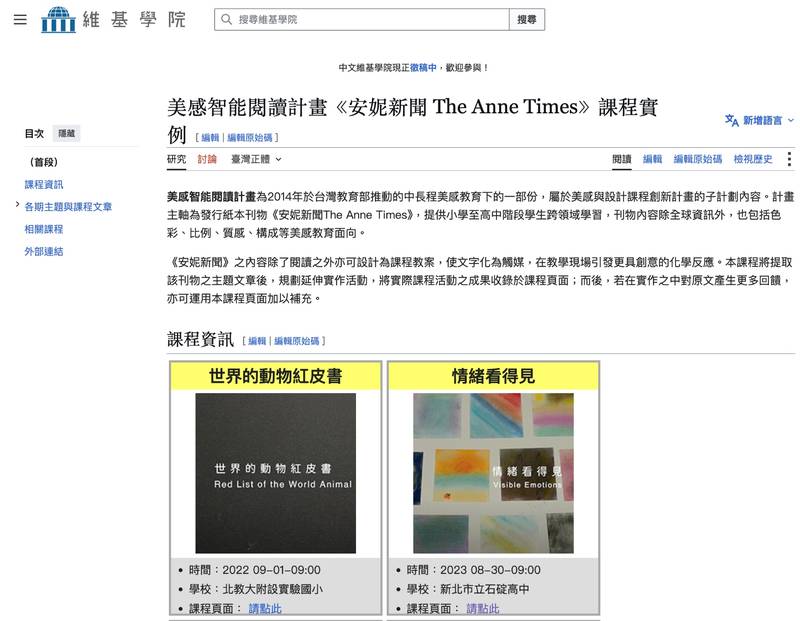Click the 世界的動物紅皮書 yellow card header
800x621 pixels.
pyautogui.click(x=276, y=376)
